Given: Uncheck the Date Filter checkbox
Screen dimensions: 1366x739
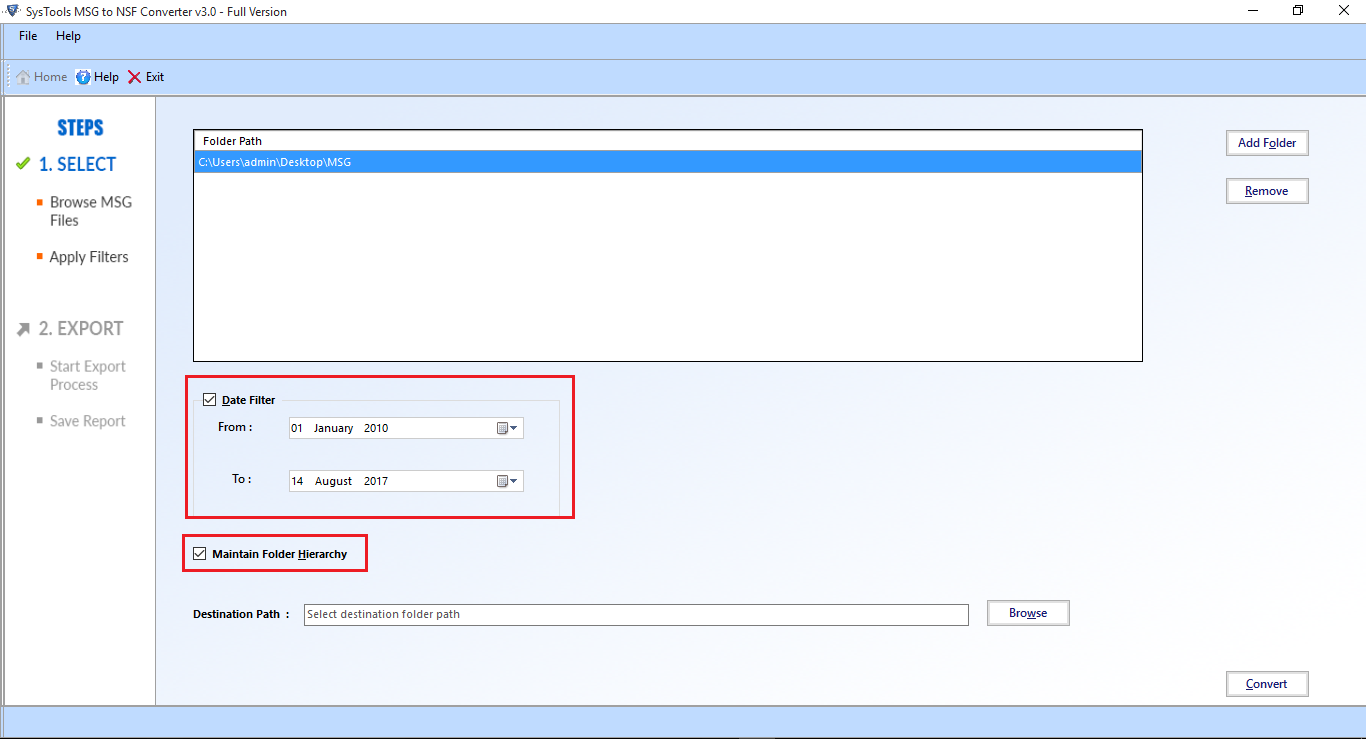Looking at the screenshot, I should click(x=209, y=400).
